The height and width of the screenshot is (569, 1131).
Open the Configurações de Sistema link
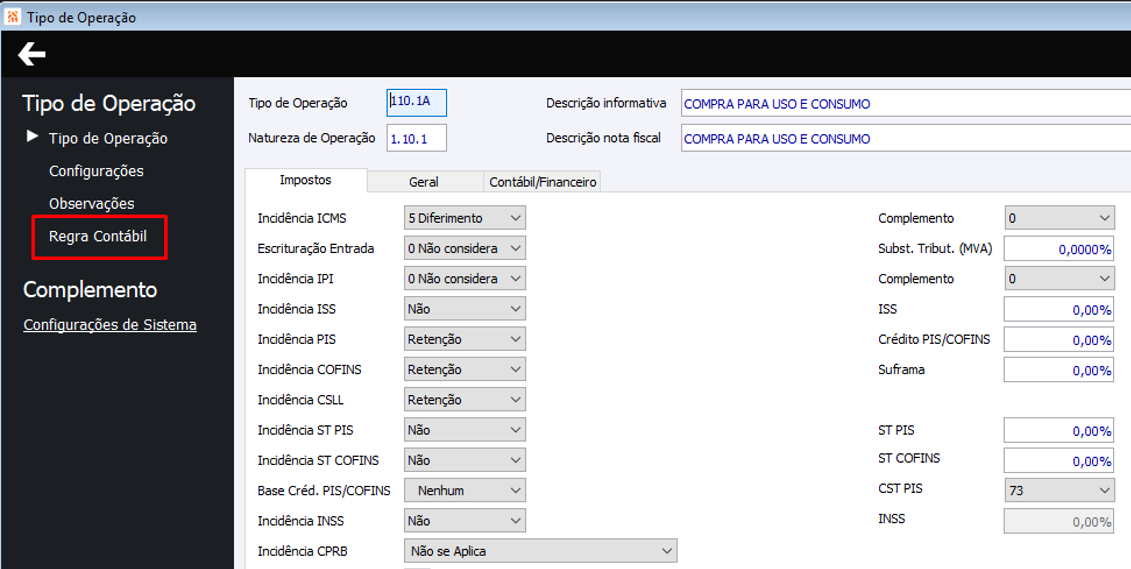pyautogui.click(x=110, y=325)
